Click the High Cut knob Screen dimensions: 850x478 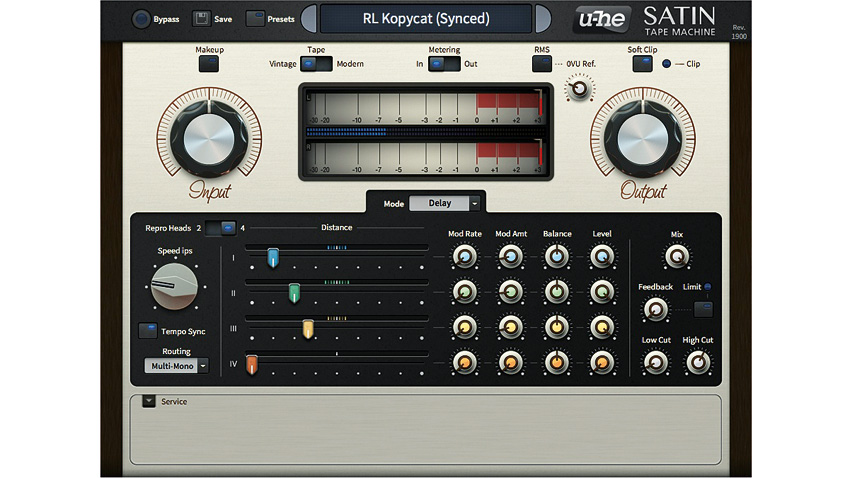coord(698,363)
